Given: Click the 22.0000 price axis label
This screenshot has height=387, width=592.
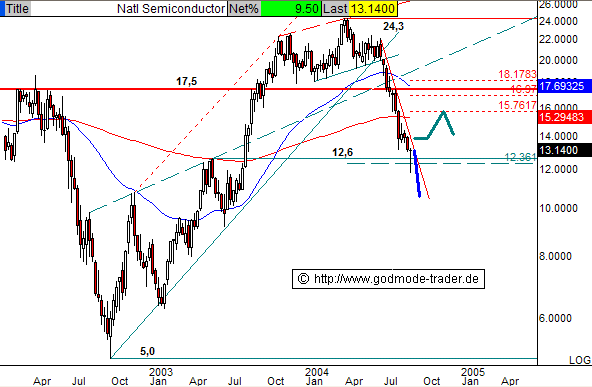Looking at the screenshot, I should point(558,39).
